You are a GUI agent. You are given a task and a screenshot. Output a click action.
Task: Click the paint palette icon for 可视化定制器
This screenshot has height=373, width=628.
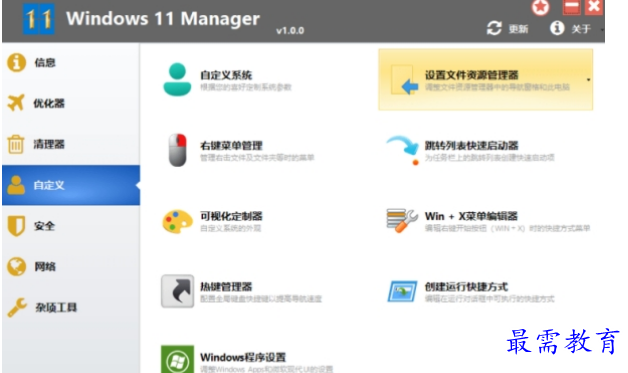coord(177,221)
